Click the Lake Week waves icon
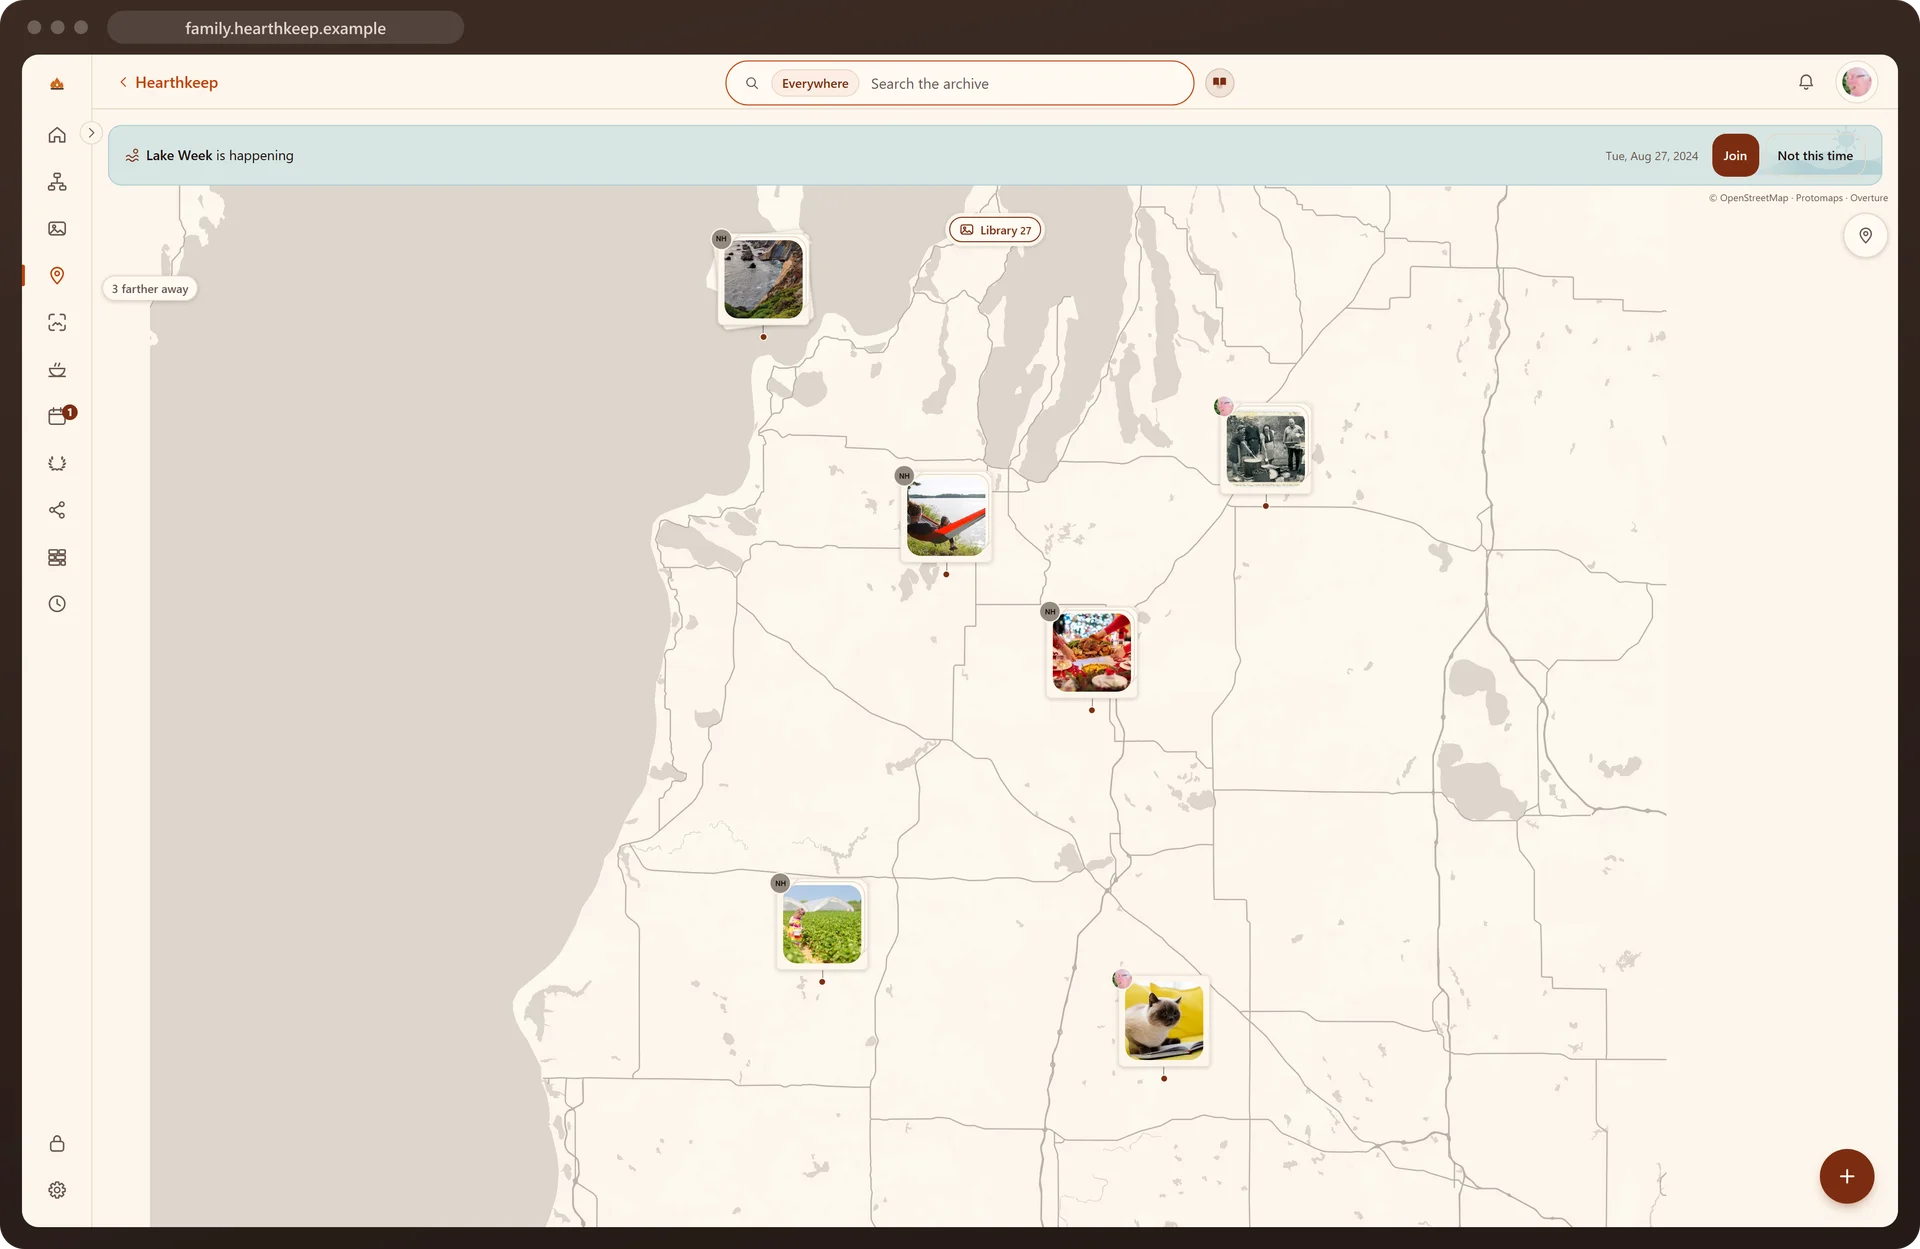Viewport: 1920px width, 1249px height. click(132, 156)
